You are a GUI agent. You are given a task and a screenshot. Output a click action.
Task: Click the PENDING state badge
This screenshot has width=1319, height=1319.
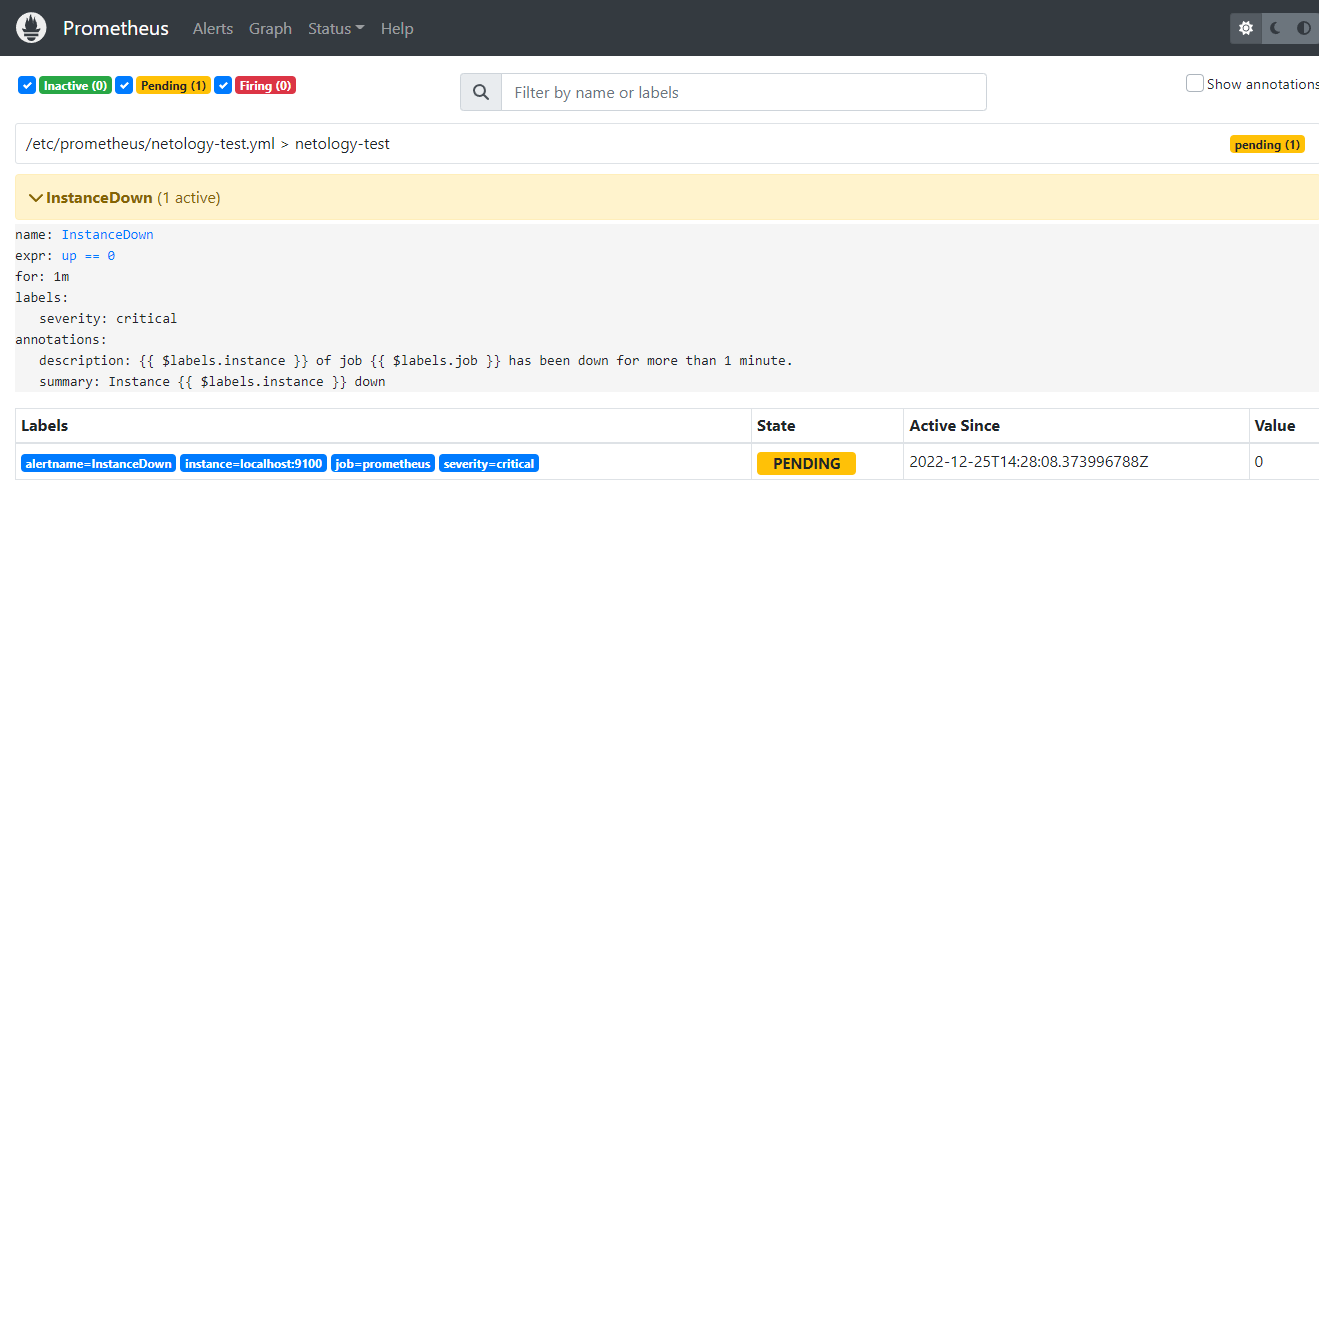click(x=806, y=463)
